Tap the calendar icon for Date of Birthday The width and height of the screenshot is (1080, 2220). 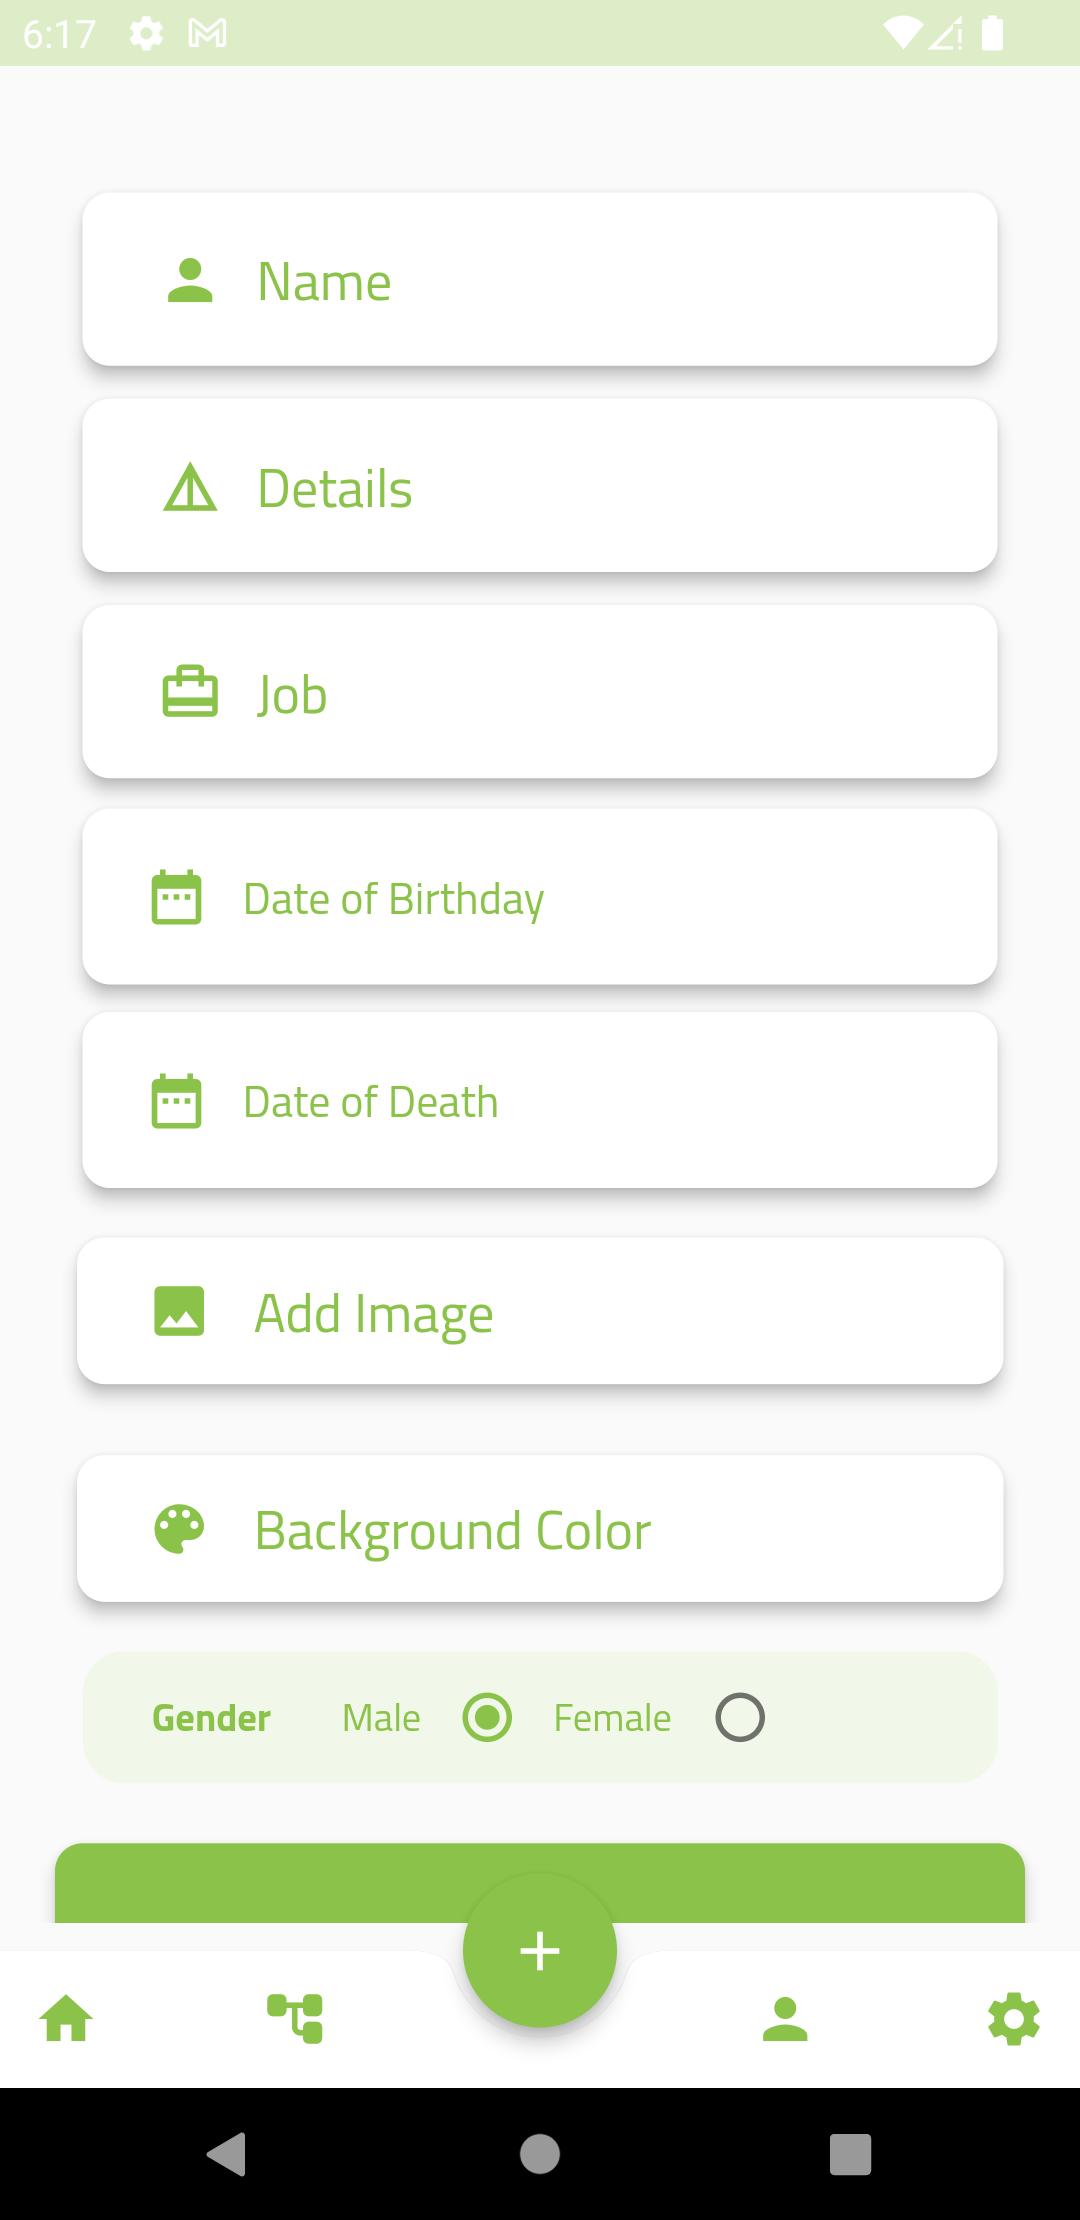point(177,898)
